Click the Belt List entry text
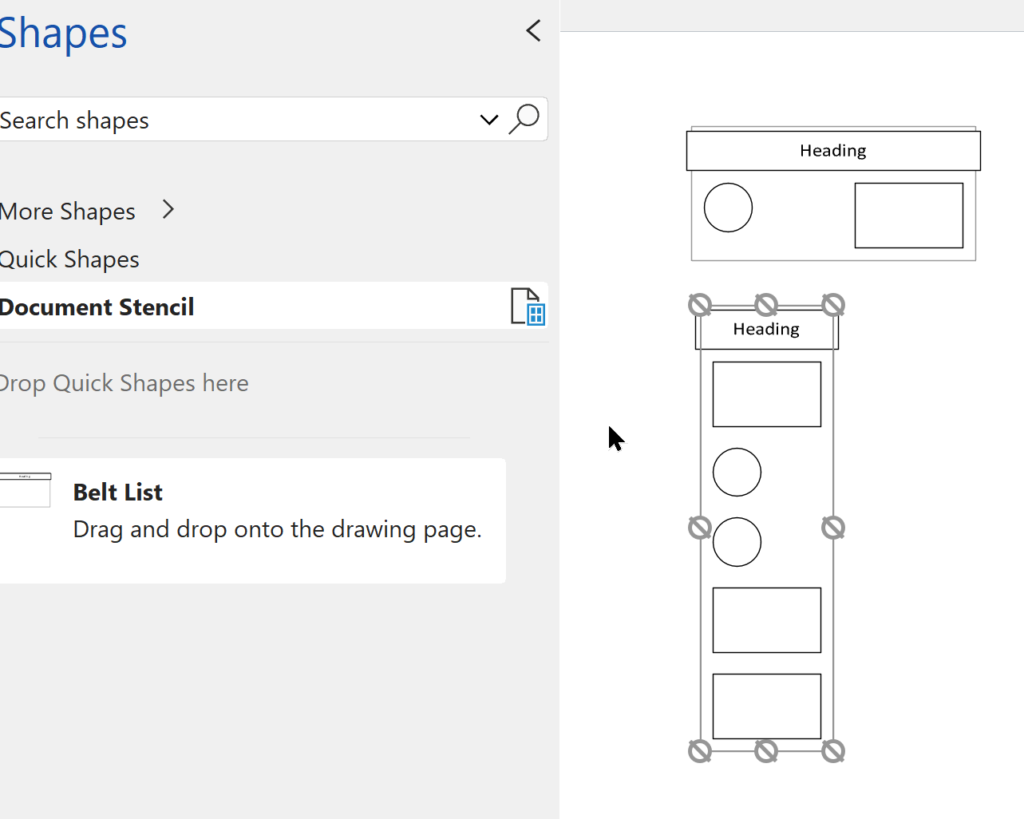Screen dimensions: 1024x819 click(x=117, y=492)
